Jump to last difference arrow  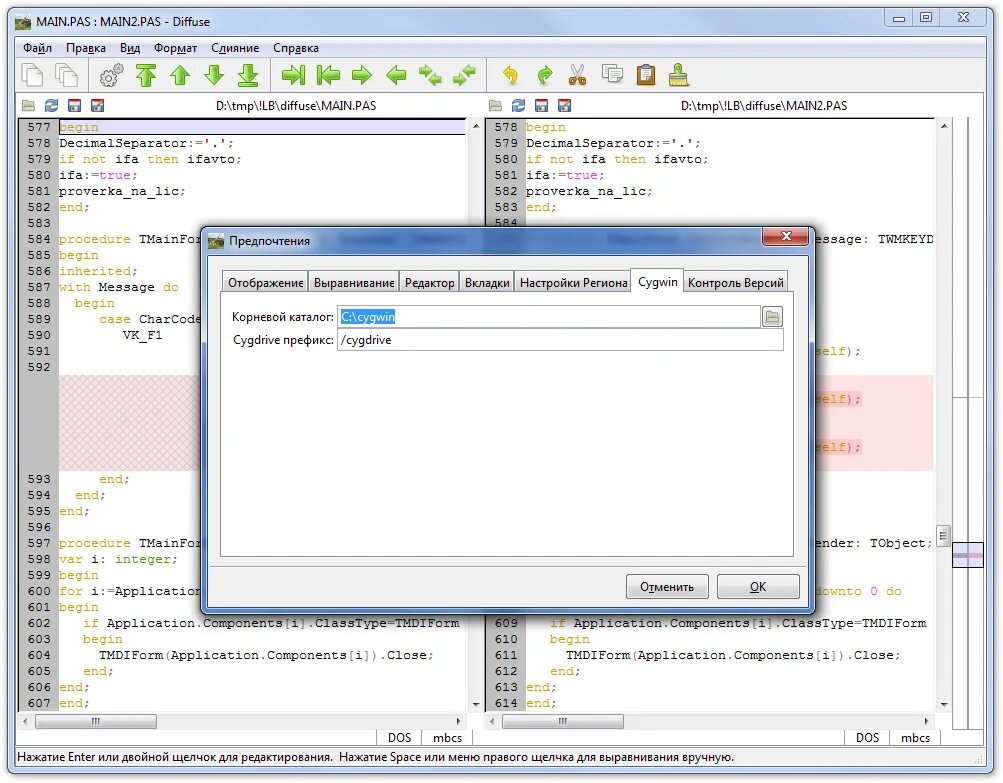point(248,75)
